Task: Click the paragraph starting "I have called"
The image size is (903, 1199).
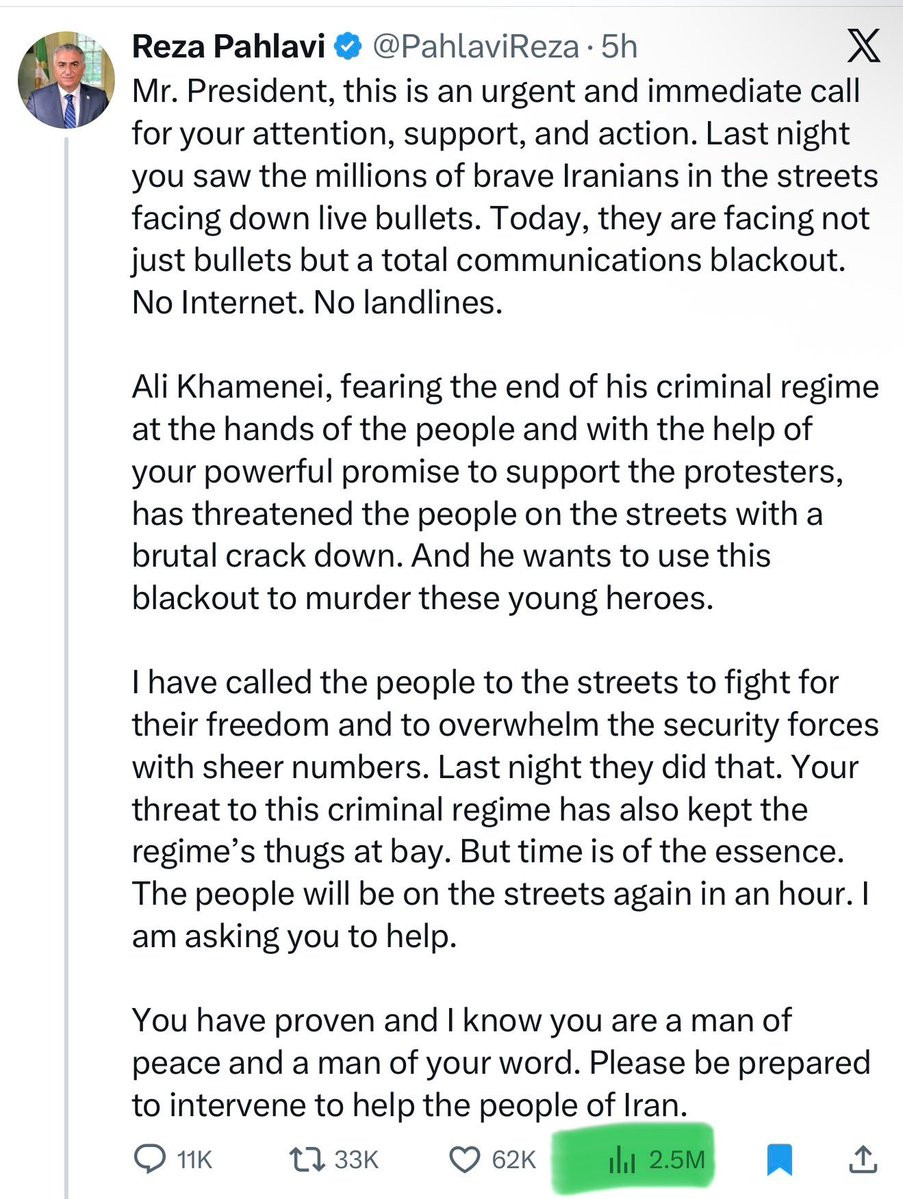Action: coord(505,809)
